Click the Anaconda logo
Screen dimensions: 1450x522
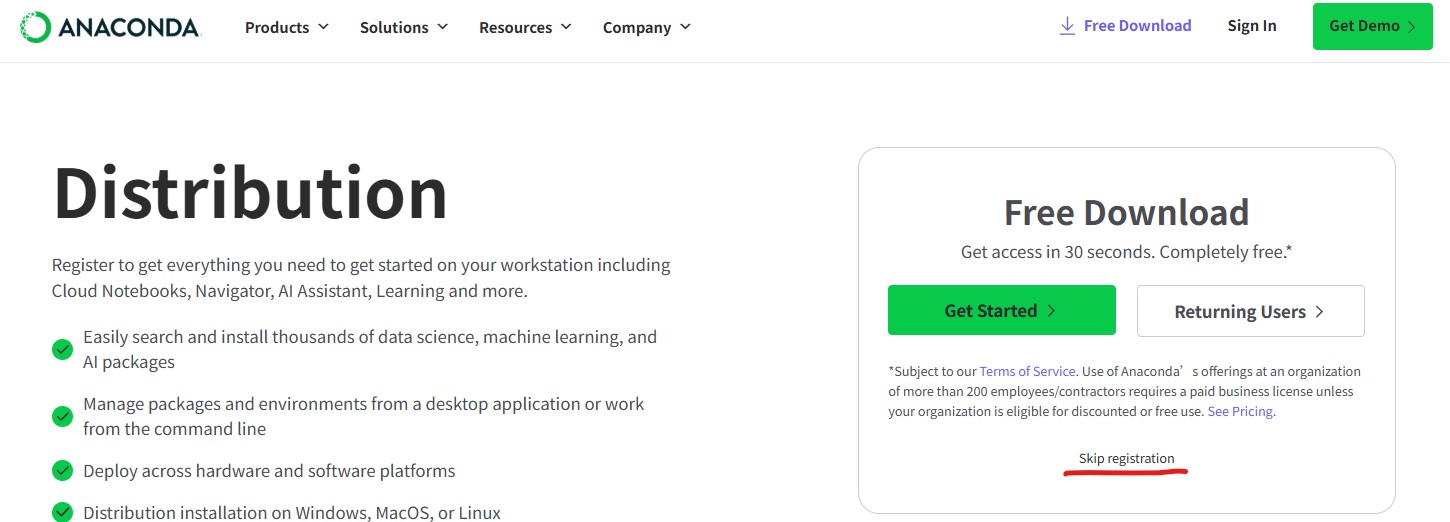tap(110, 27)
